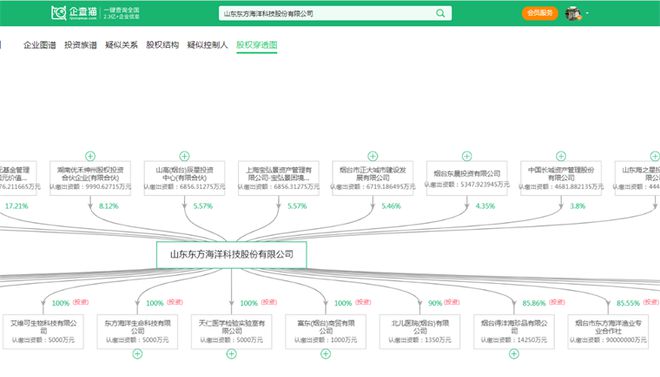Click the 5.46% shareholding percentage
Viewport: 660px width, 377px height.
[391, 206]
